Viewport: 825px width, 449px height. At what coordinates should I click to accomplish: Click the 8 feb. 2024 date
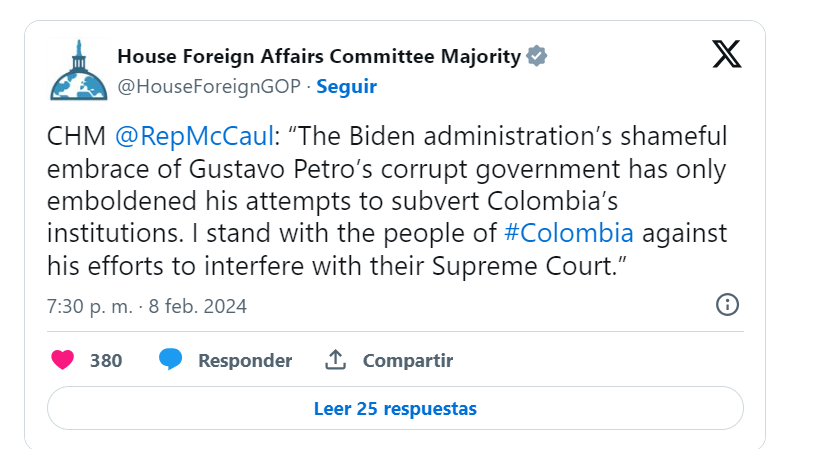[x=197, y=306]
